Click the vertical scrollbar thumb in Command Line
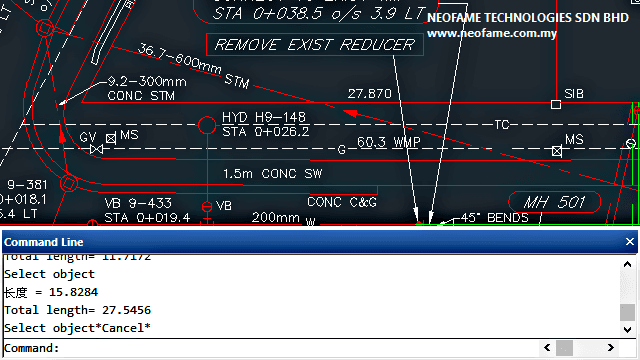640x360 pixels. (627, 312)
